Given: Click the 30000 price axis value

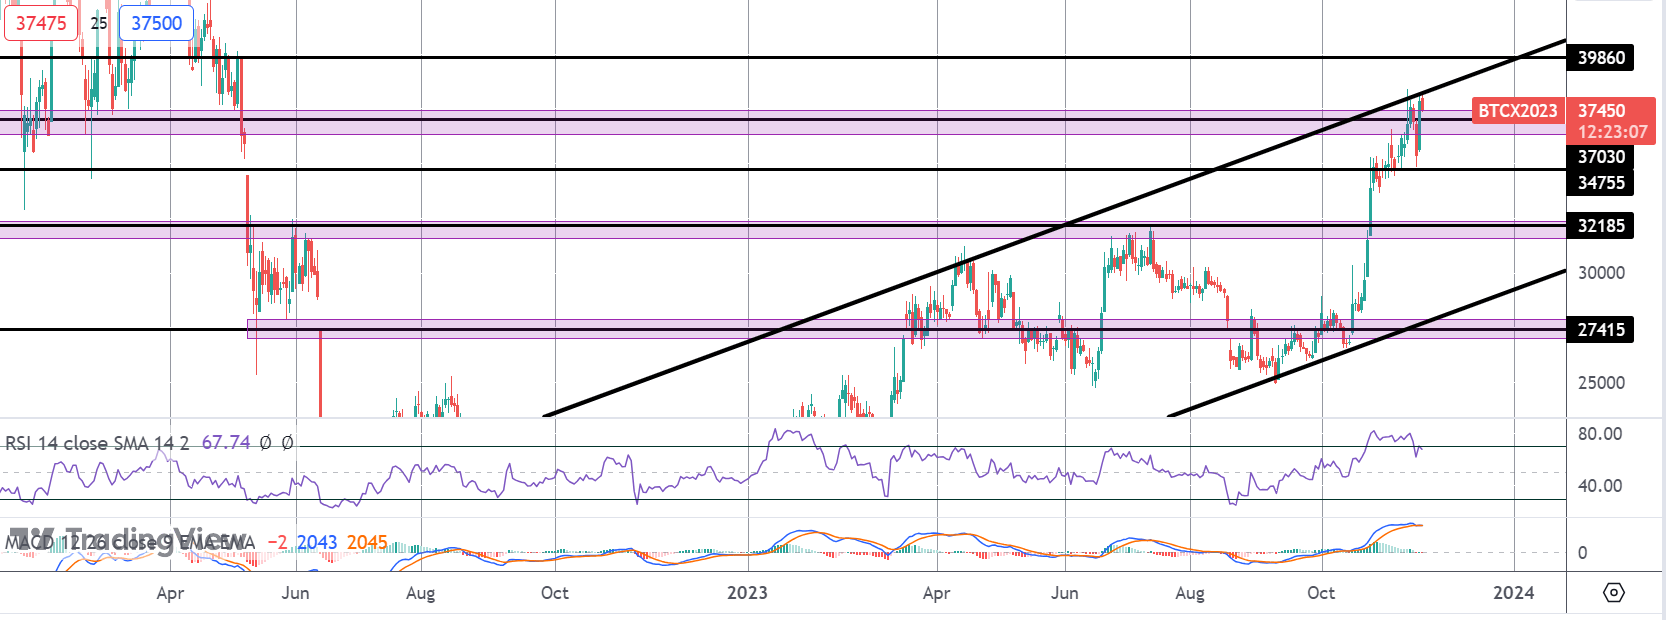Looking at the screenshot, I should (x=1601, y=272).
